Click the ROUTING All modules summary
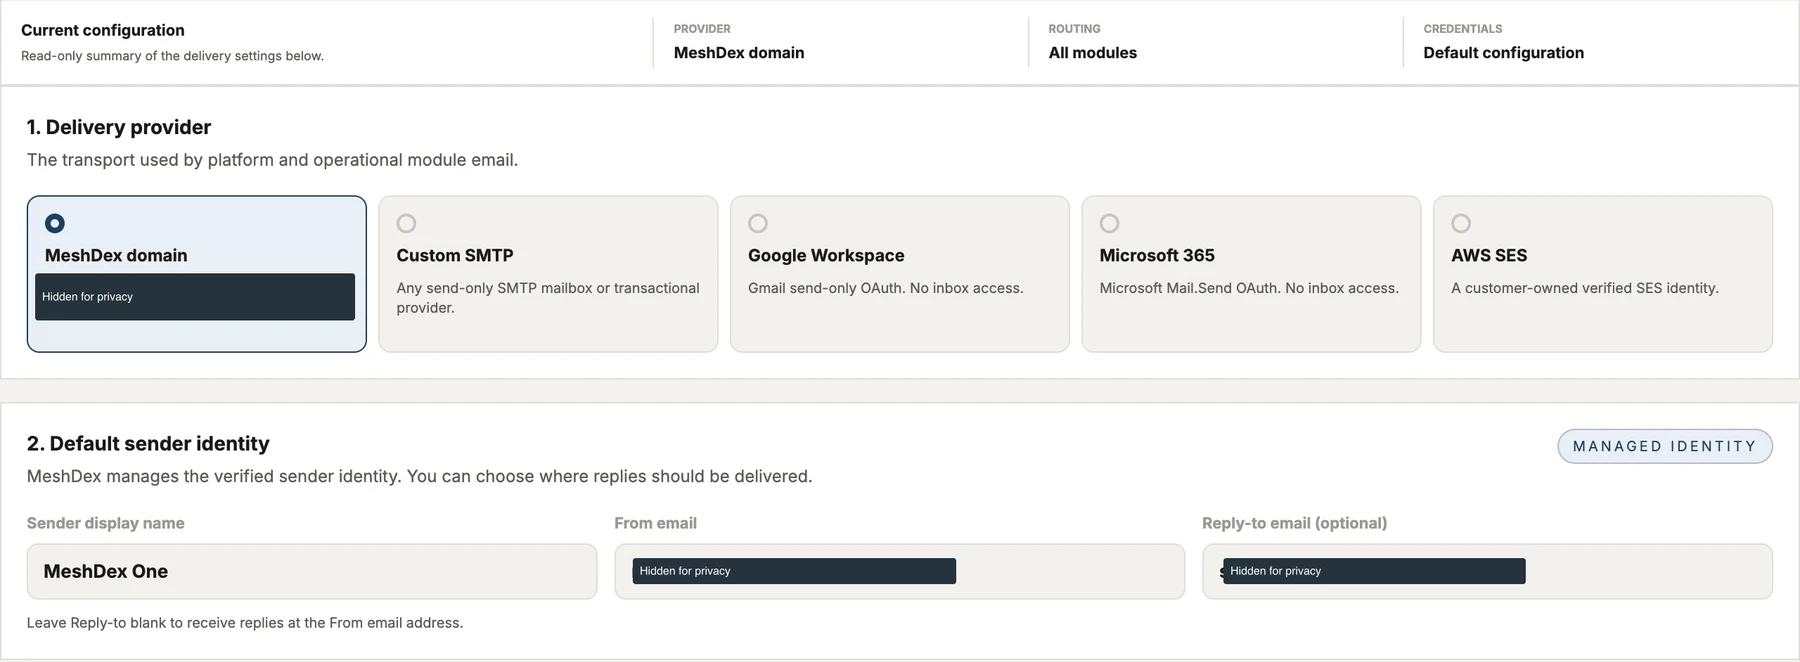Image resolution: width=1800 pixels, height=662 pixels. [x=1093, y=52]
